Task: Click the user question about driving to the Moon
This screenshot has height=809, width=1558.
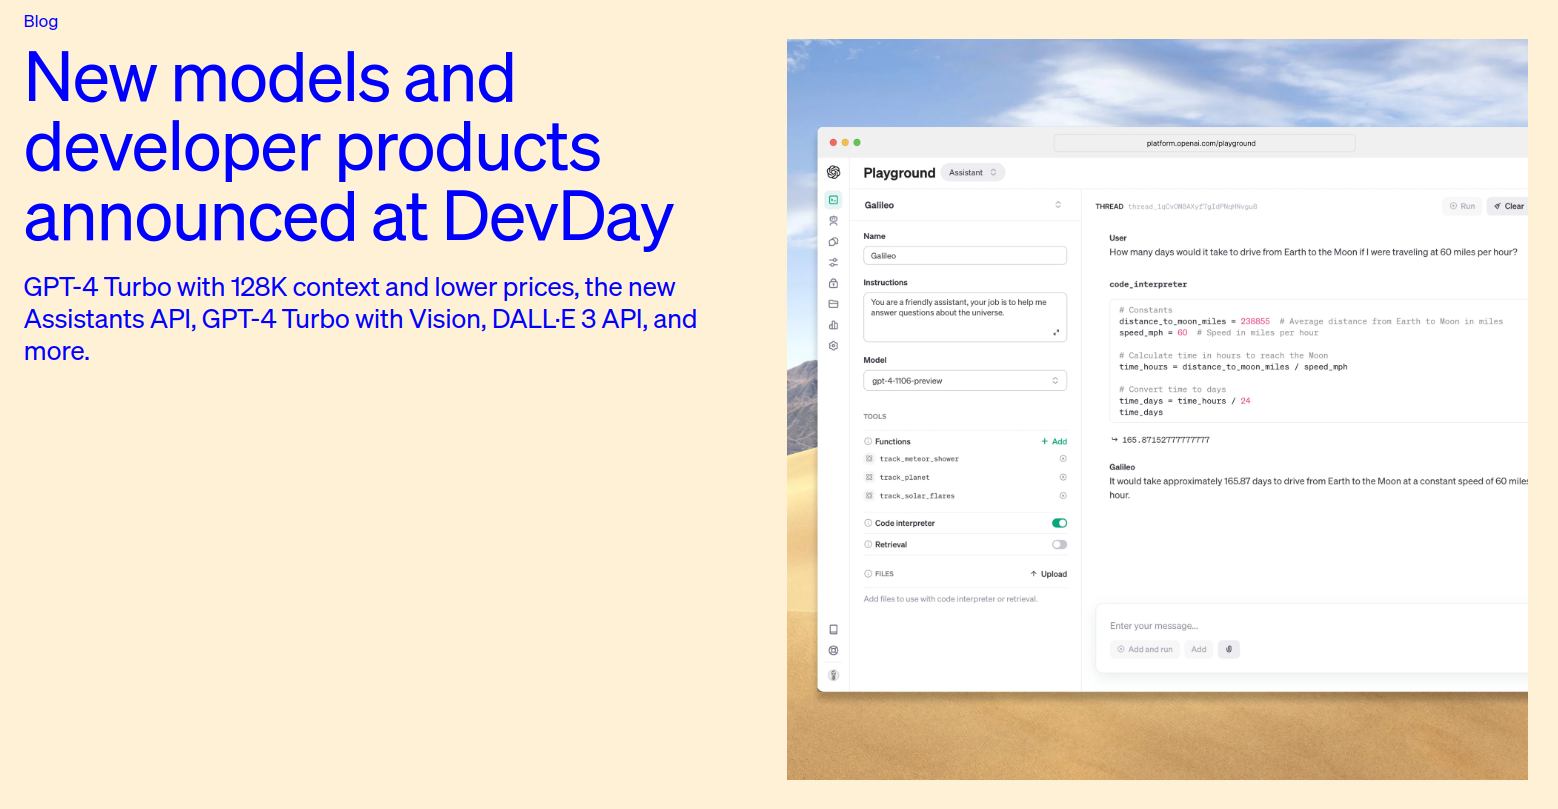Action: tap(1313, 252)
